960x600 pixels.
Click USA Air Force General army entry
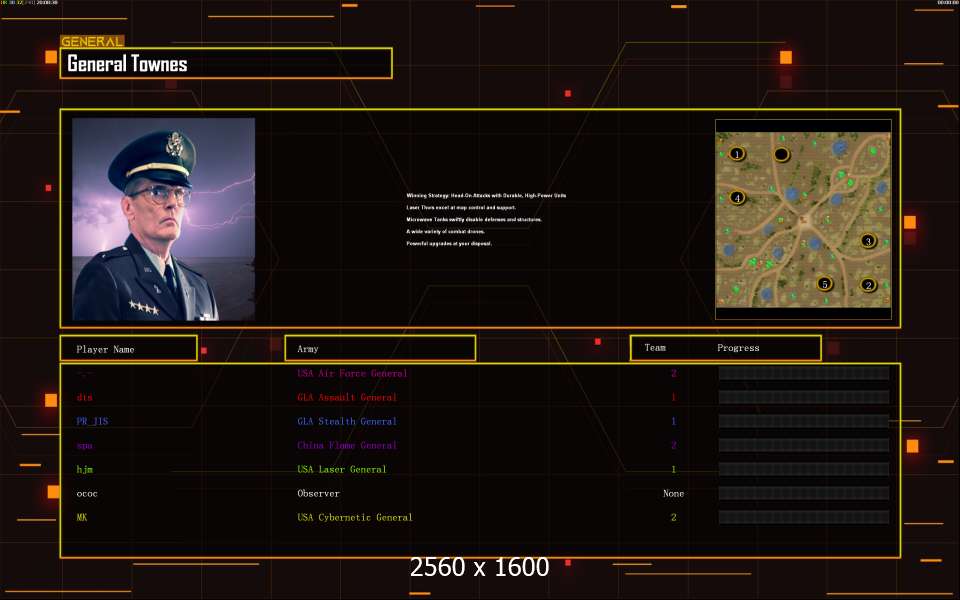(352, 373)
